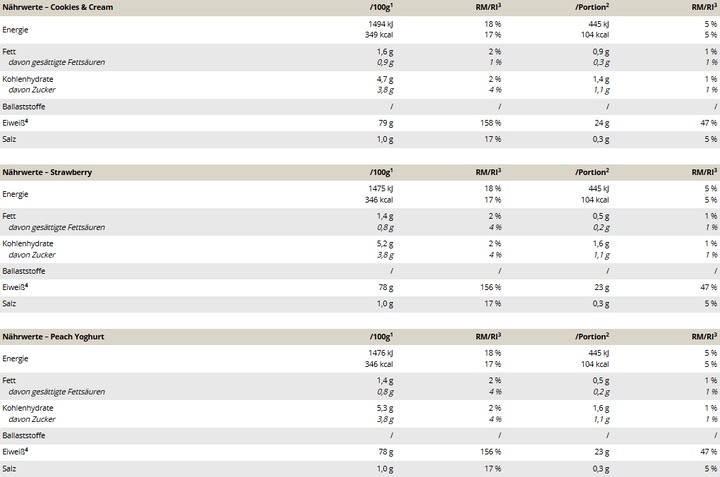The width and height of the screenshot is (720, 477).
Task: Click the Ballaststoffe label in Strawberry table
Action: pyautogui.click(x=24, y=271)
